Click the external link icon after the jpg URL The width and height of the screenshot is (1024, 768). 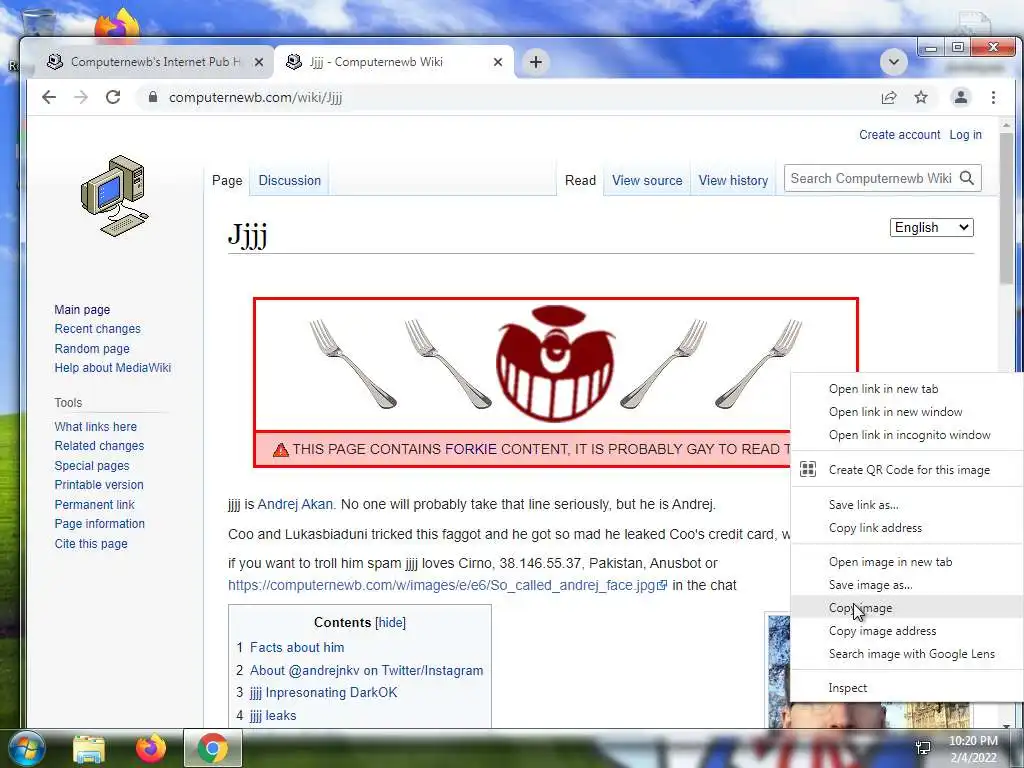tap(662, 585)
